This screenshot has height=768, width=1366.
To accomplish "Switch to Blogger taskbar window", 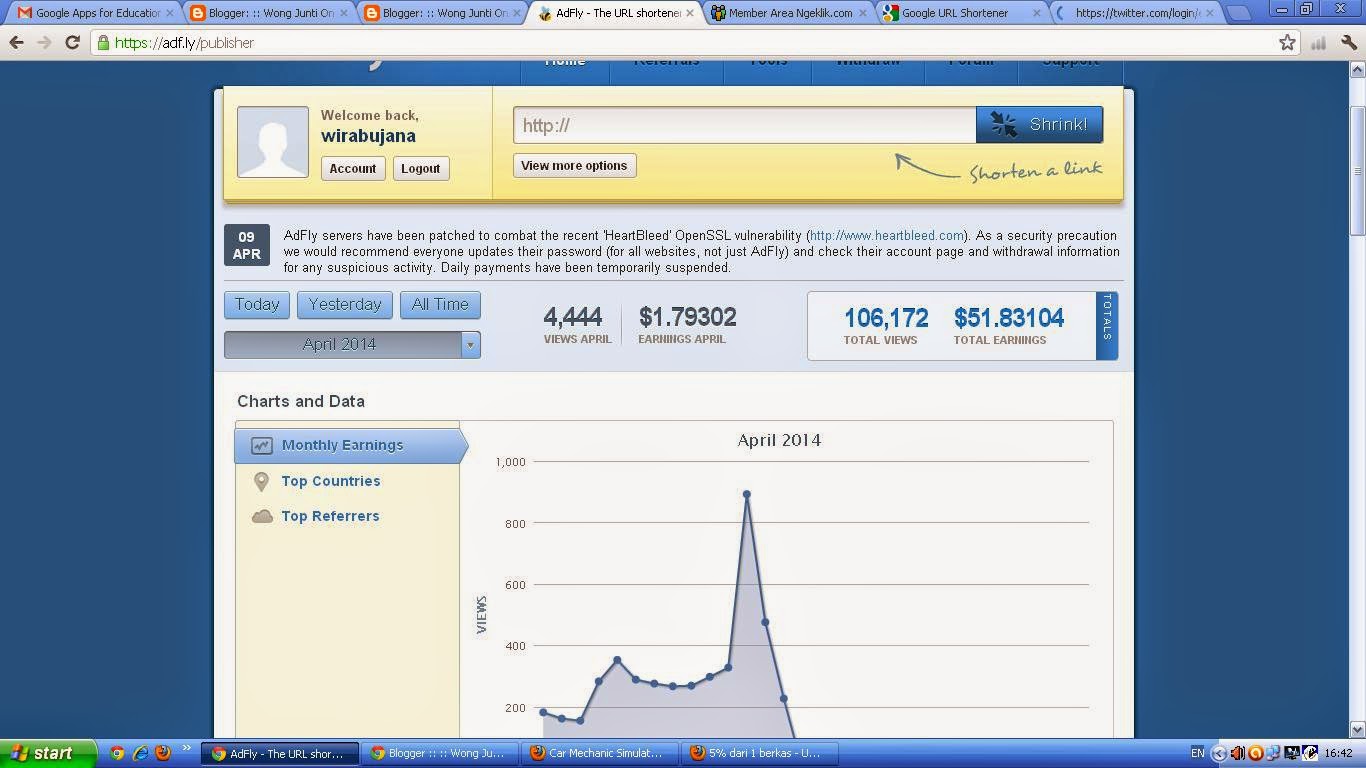I will pyautogui.click(x=439, y=753).
